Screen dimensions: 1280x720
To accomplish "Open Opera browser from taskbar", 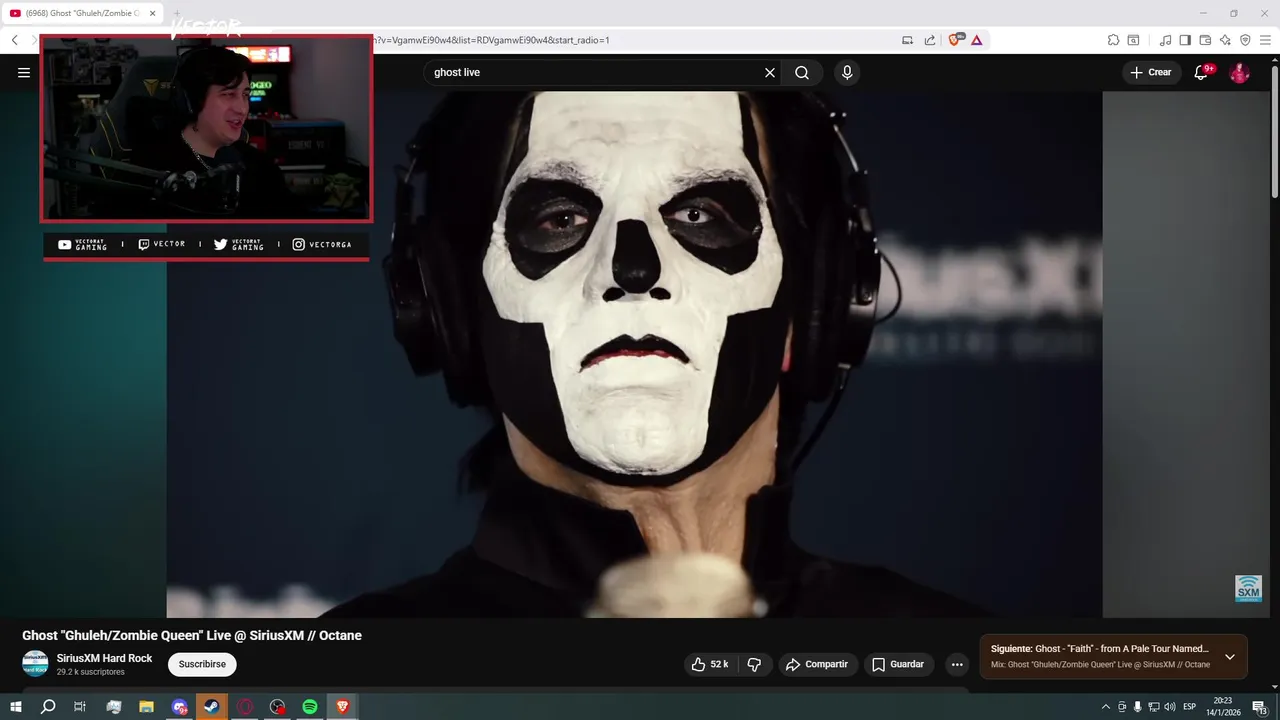I will pyautogui.click(x=245, y=707).
